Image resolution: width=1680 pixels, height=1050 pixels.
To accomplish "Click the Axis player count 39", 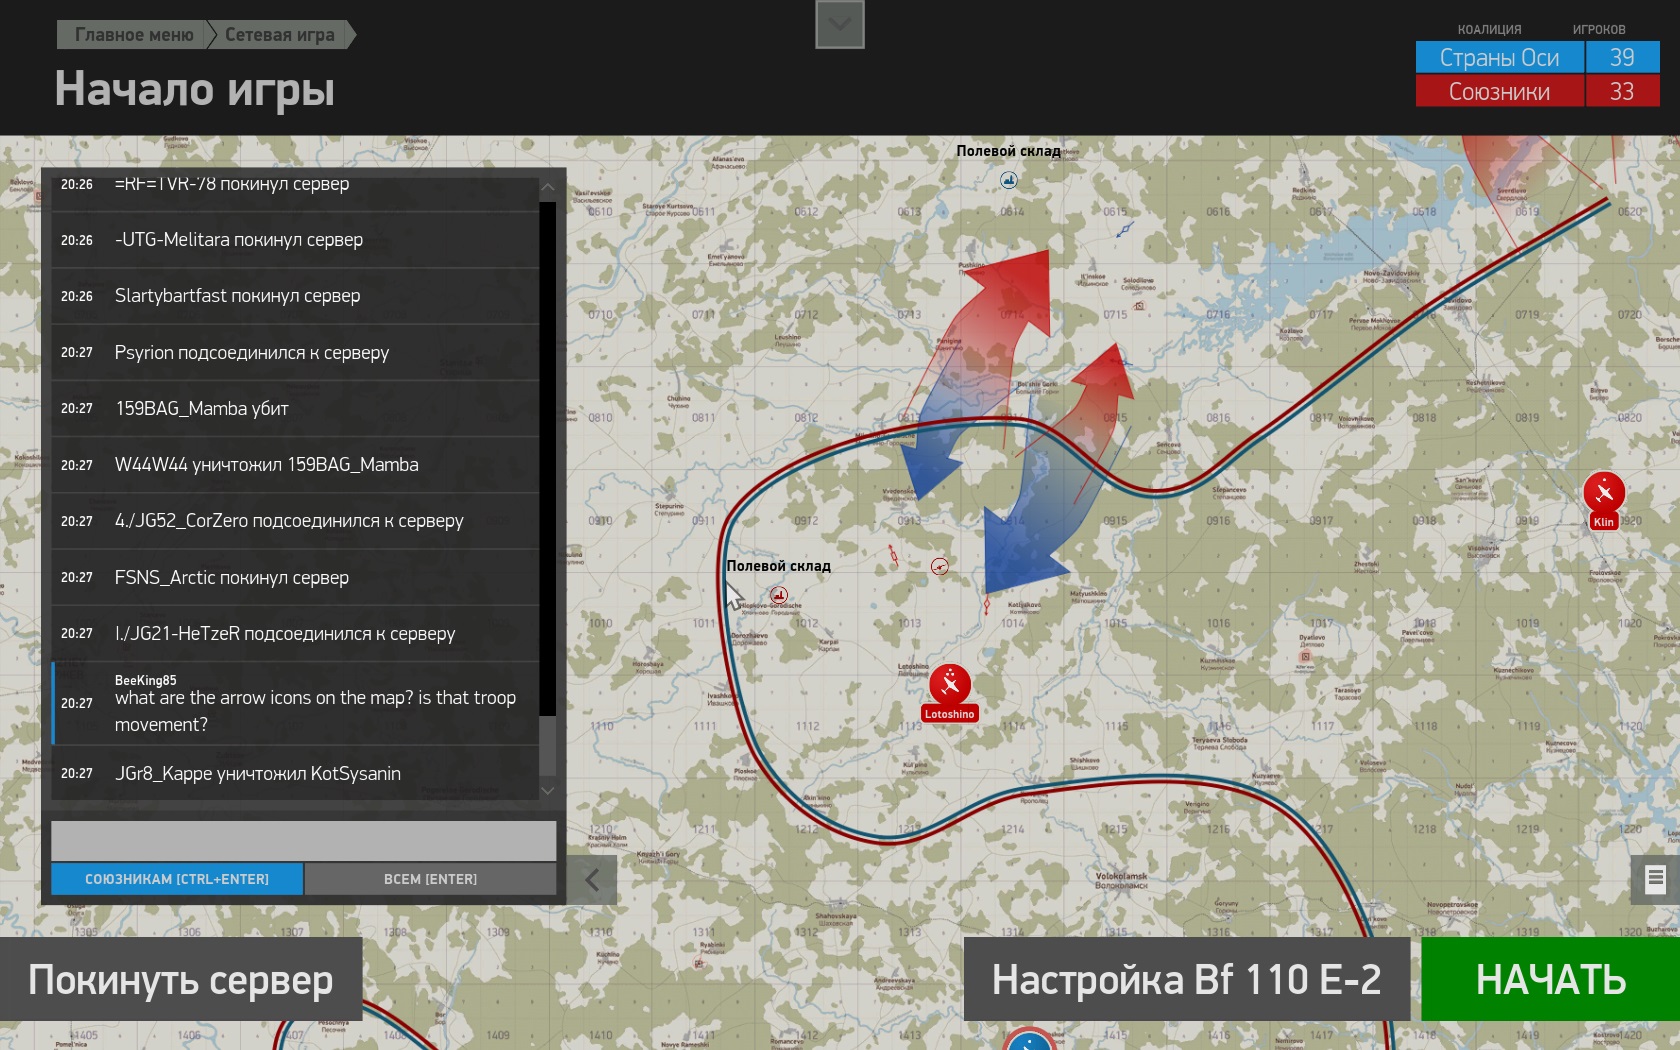I will coord(1622,57).
